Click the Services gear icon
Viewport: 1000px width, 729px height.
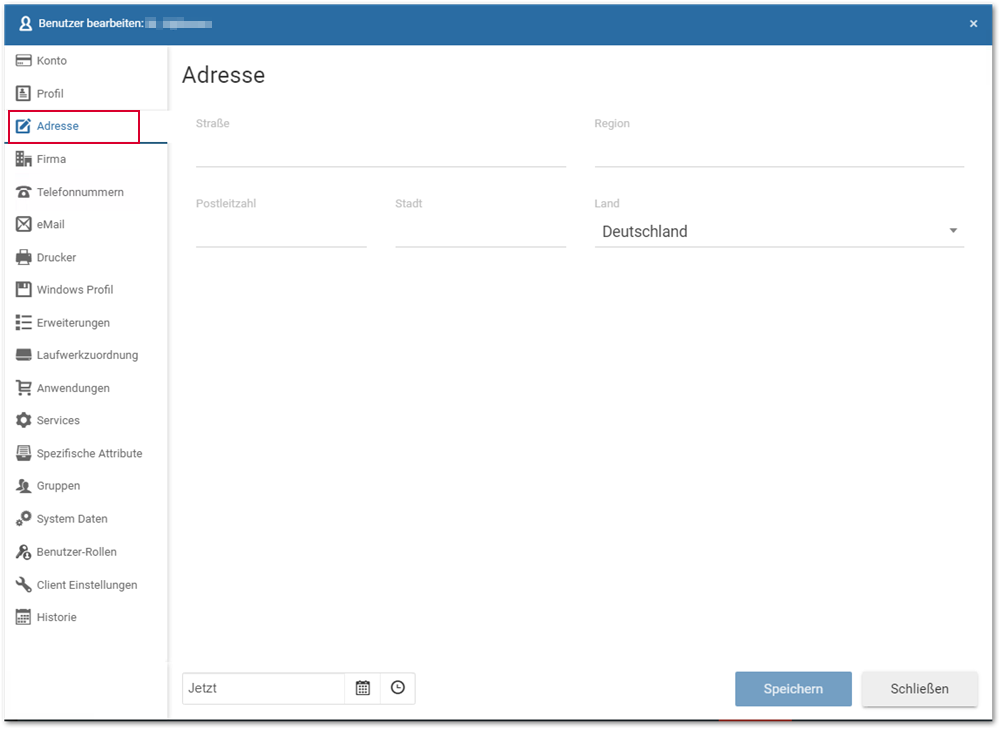pos(24,420)
